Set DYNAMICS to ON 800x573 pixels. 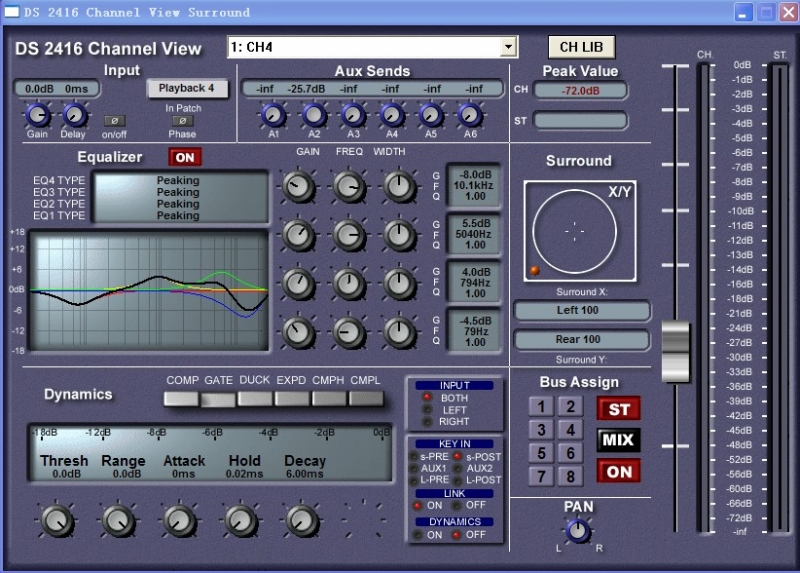coord(417,535)
